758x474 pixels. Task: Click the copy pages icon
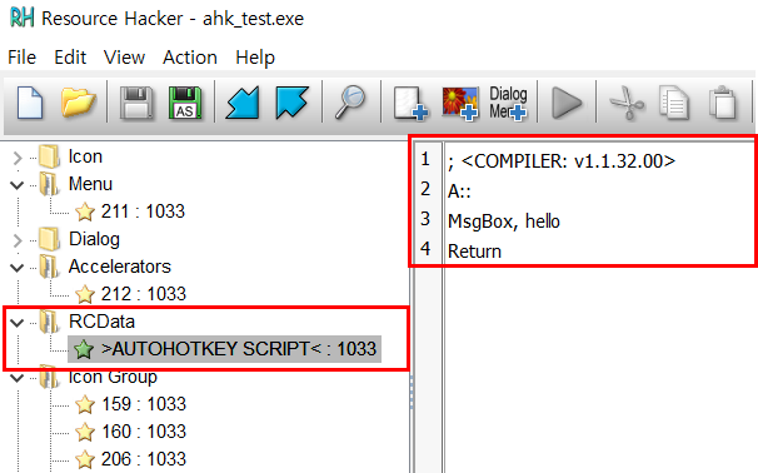pos(674,102)
